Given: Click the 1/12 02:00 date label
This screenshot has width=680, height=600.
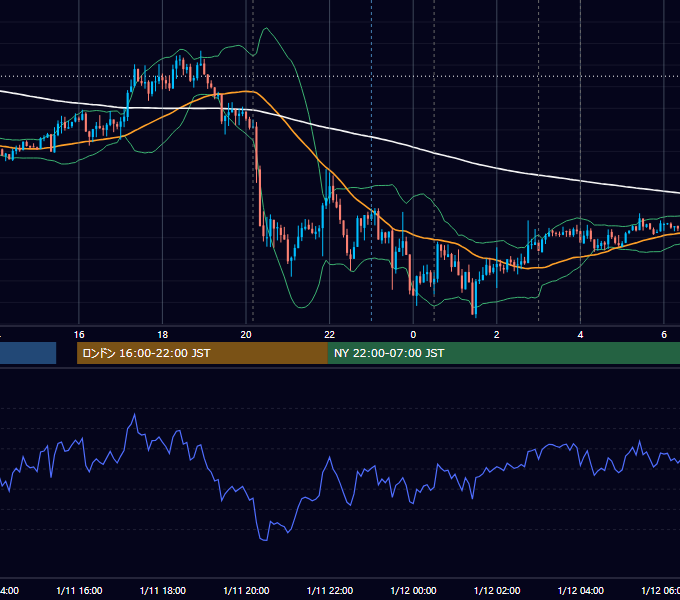Looking at the screenshot, I should (x=497, y=590).
